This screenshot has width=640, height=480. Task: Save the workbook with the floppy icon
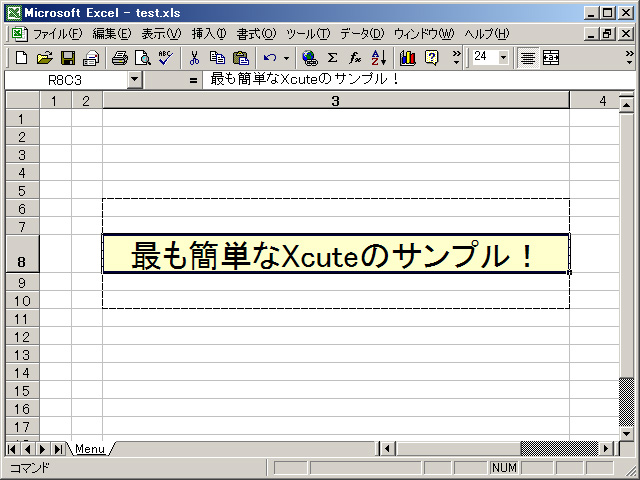coord(68,58)
